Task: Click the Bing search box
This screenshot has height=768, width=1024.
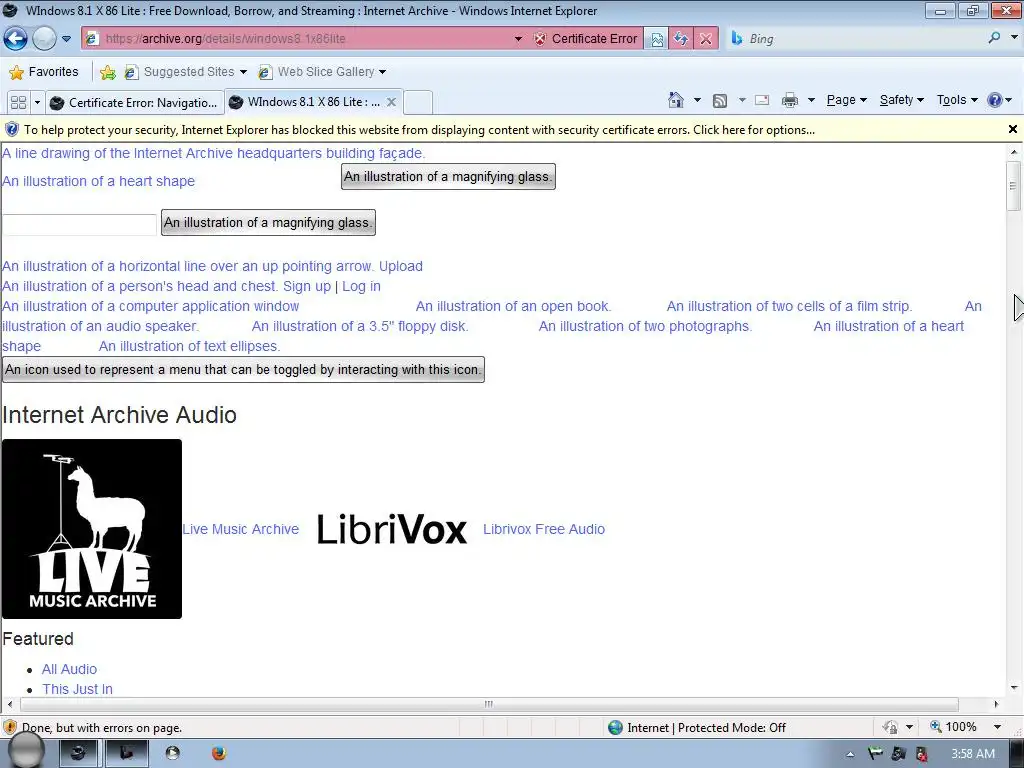Action: pos(856,39)
